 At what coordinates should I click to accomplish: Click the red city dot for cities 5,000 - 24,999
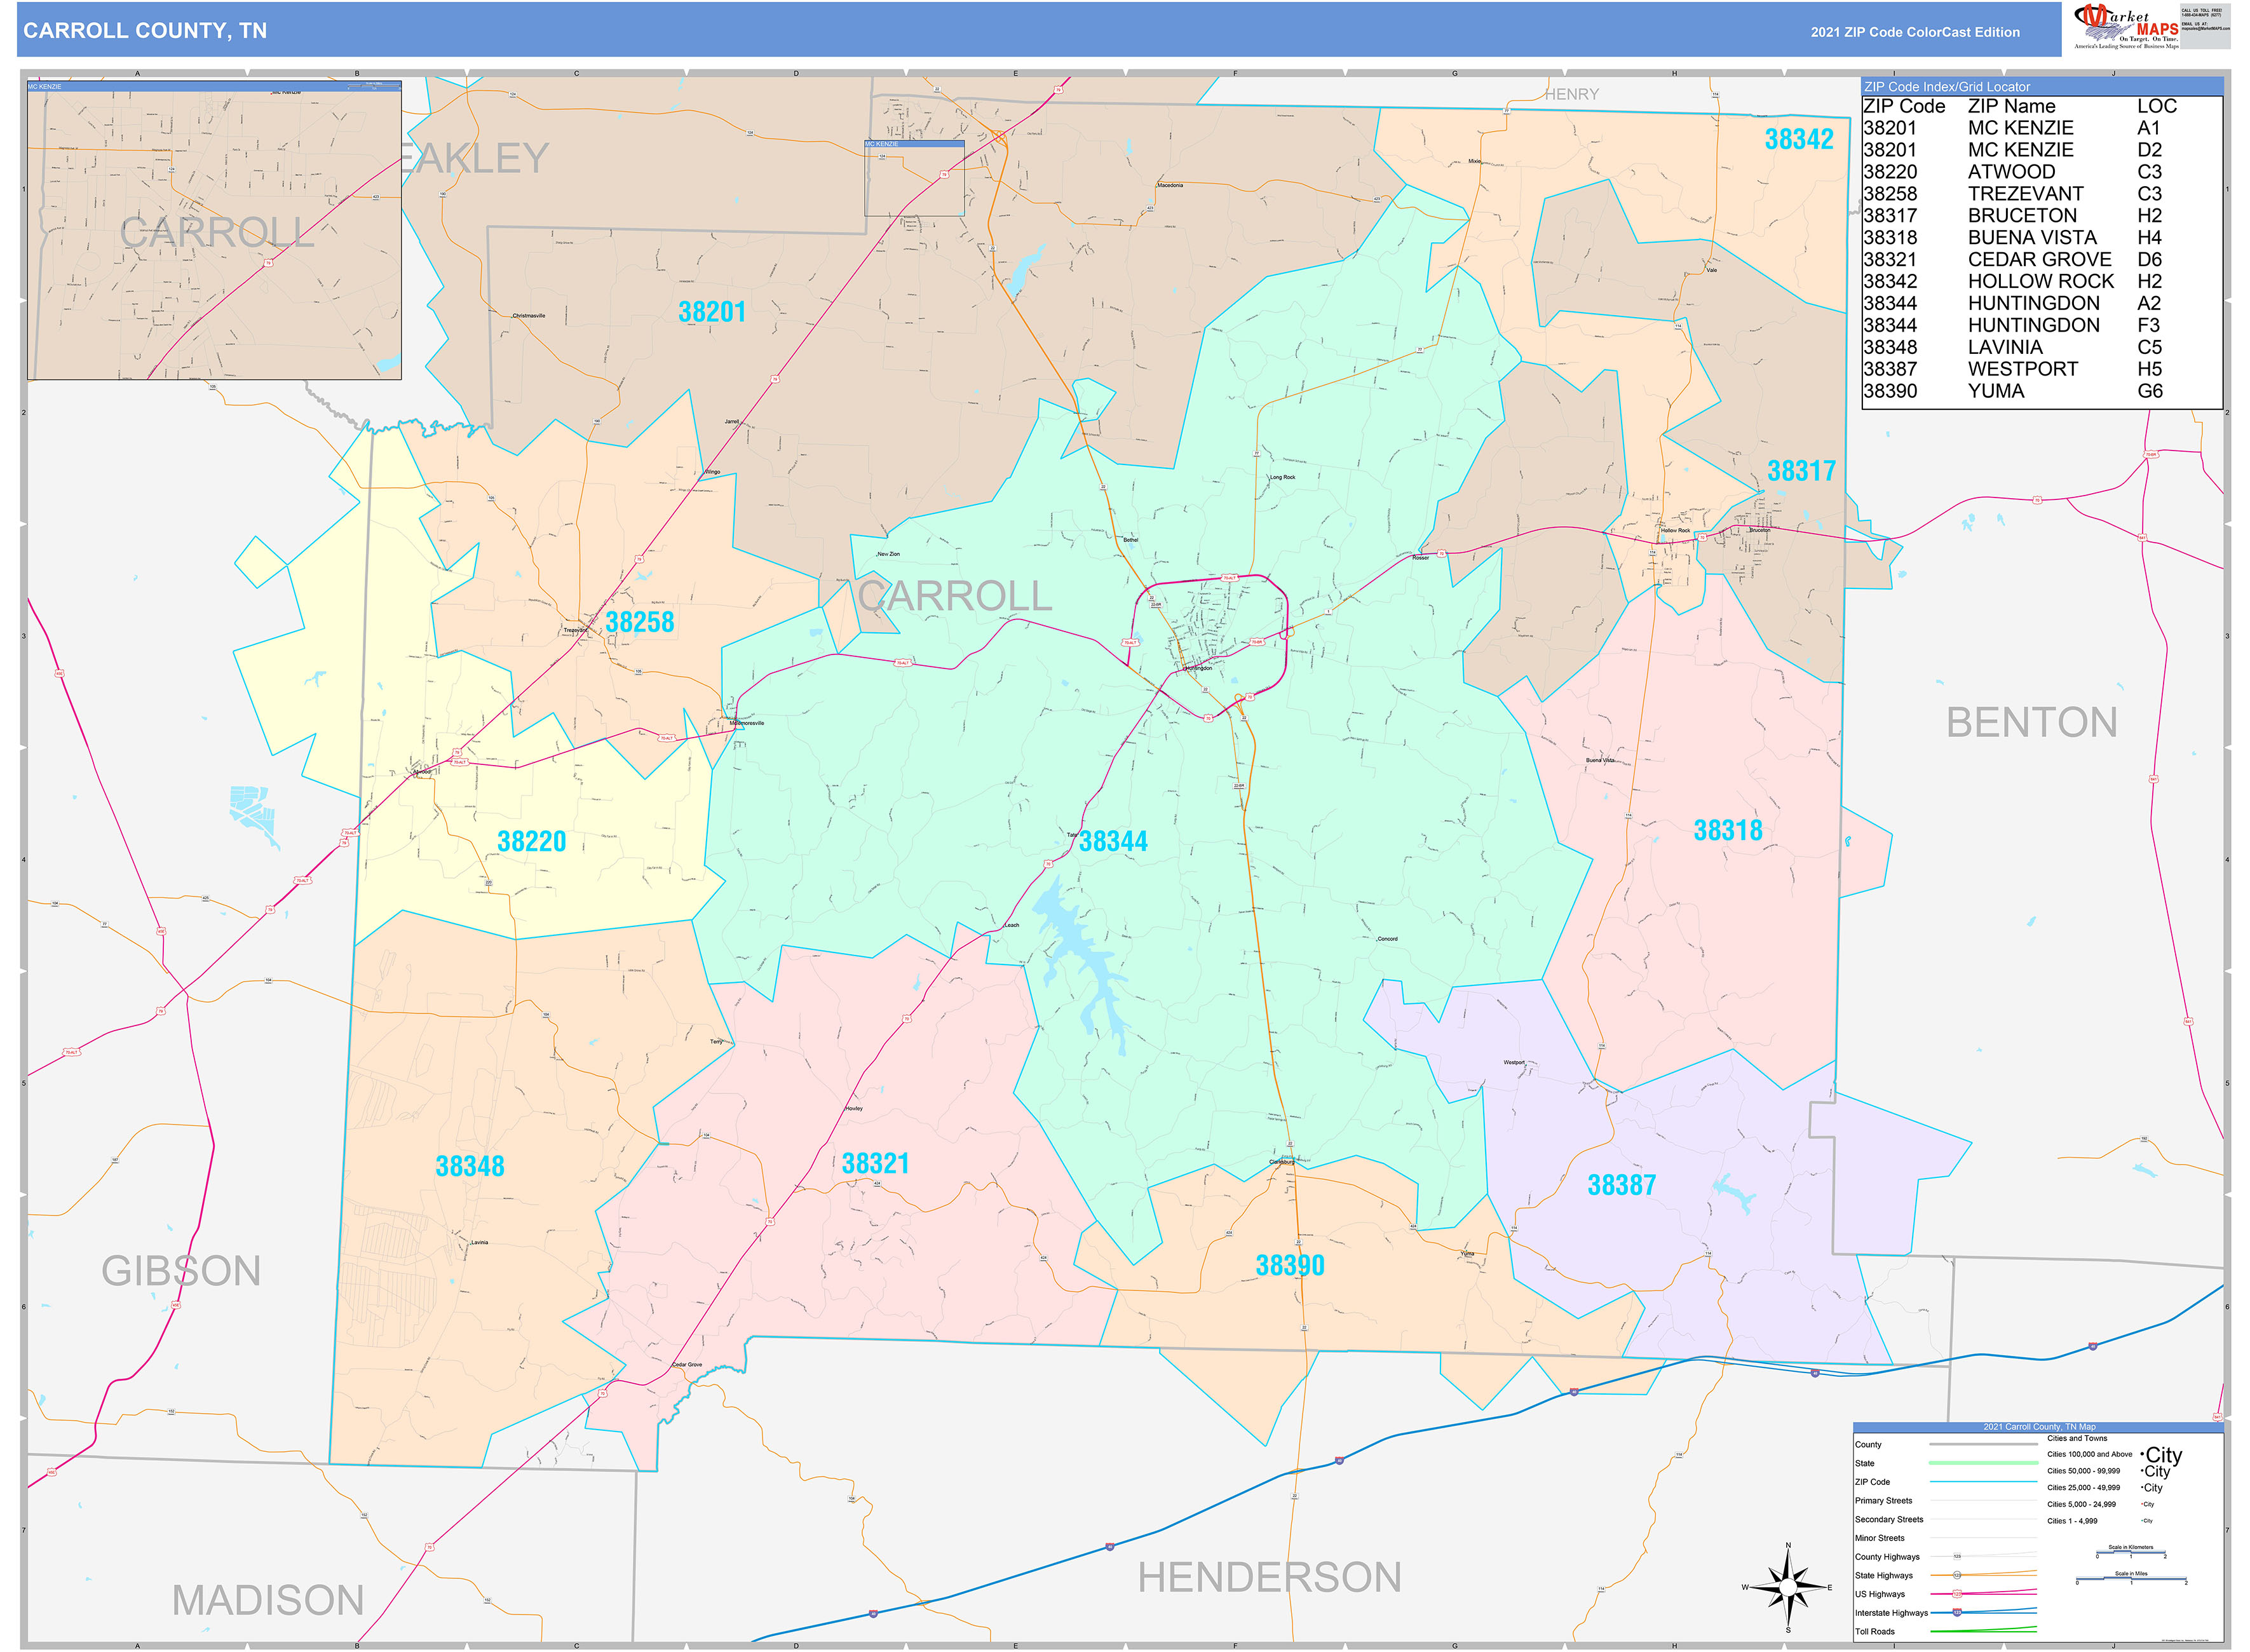click(x=2142, y=1504)
